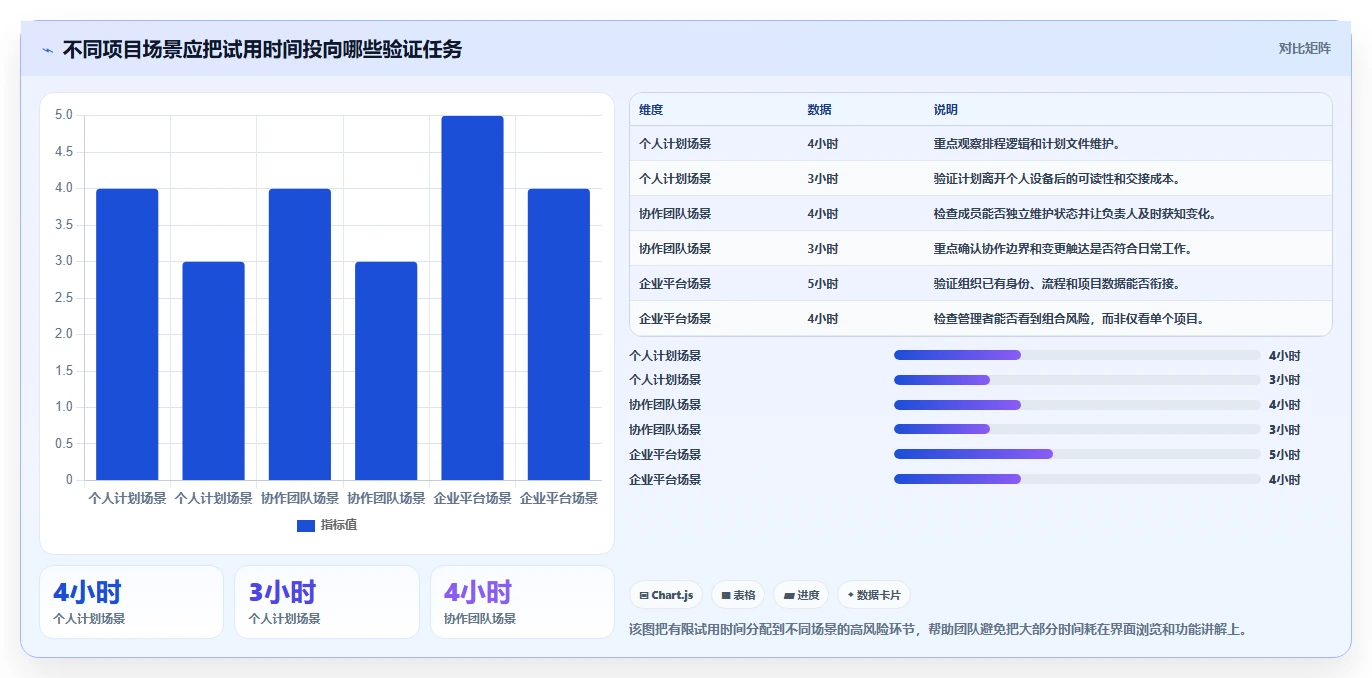Click the 企业平台场景 4小时 progress bar
This screenshot has width=1372, height=678.
(1077, 480)
